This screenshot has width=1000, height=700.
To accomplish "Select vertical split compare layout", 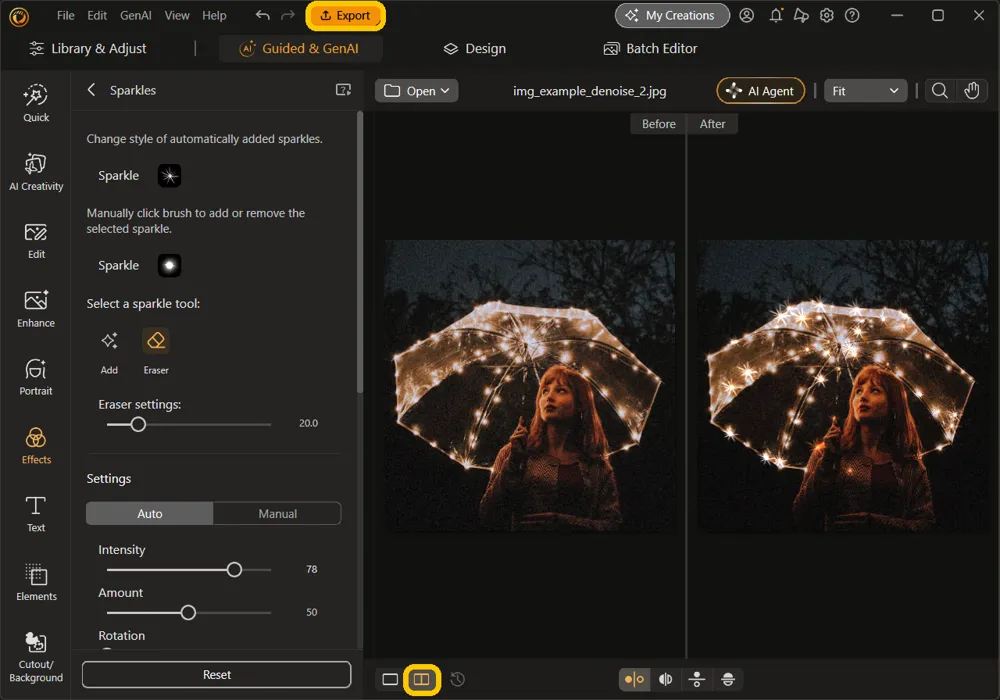I will pyautogui.click(x=665, y=679).
